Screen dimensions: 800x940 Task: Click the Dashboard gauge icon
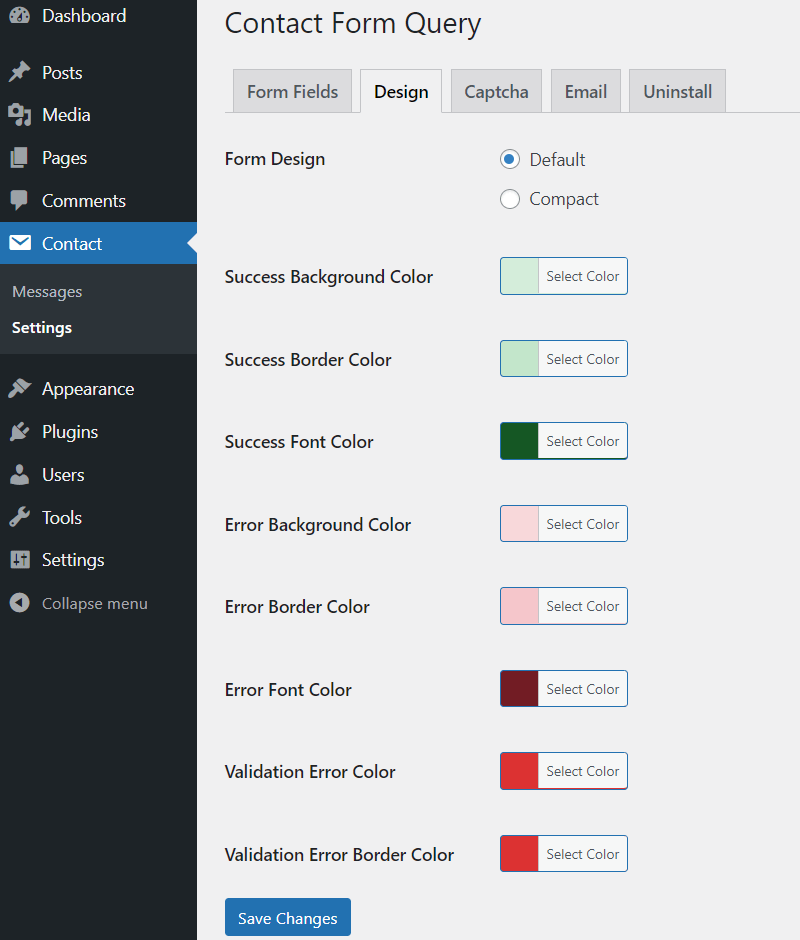(19, 15)
